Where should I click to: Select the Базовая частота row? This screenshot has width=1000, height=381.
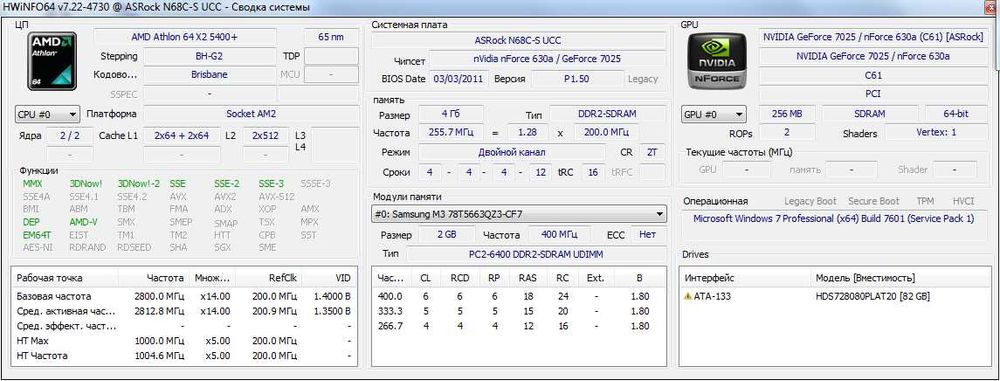[x=184, y=297]
